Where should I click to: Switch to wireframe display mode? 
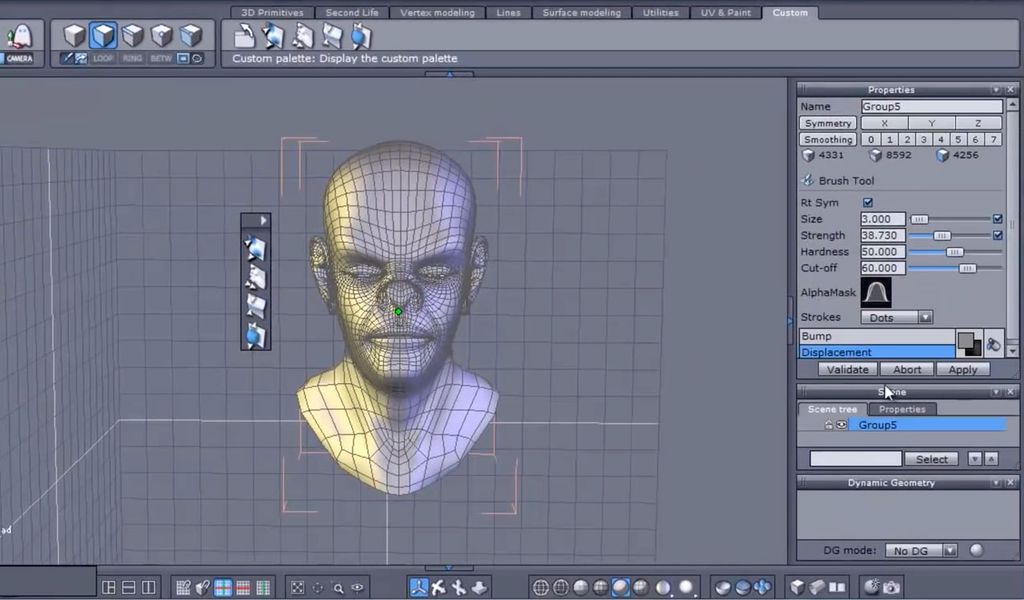[x=543, y=585]
